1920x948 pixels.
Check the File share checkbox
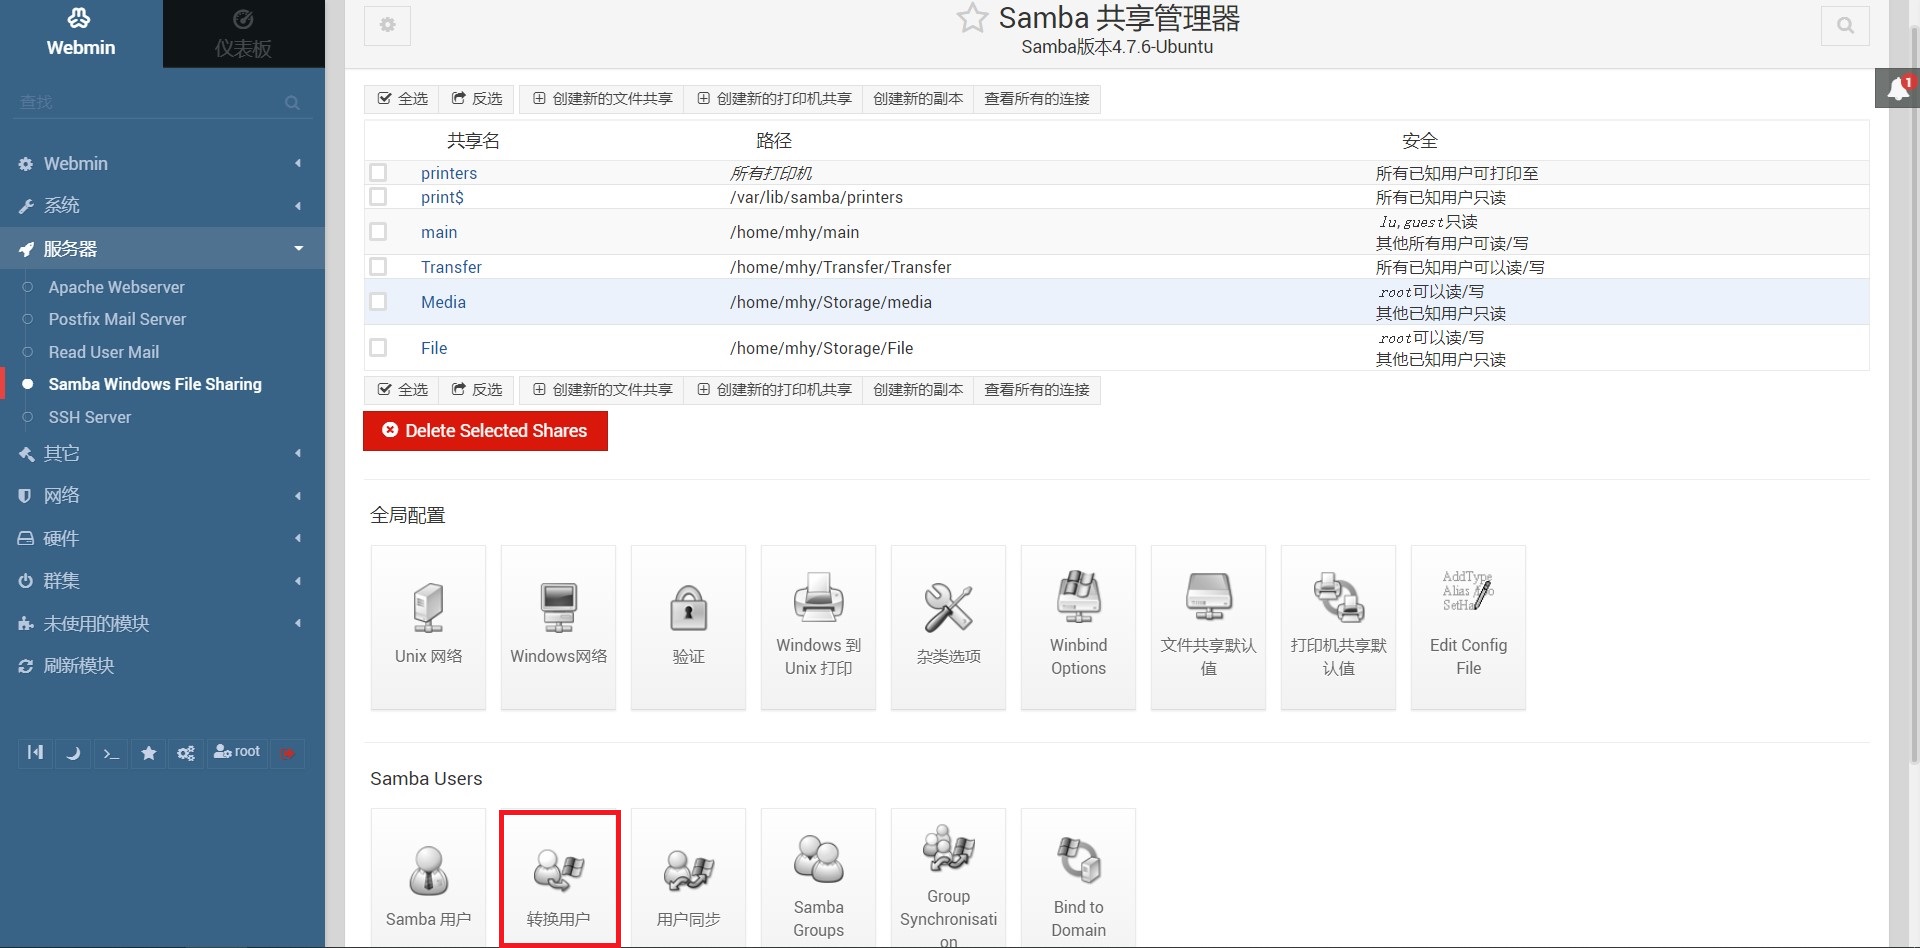pos(378,347)
